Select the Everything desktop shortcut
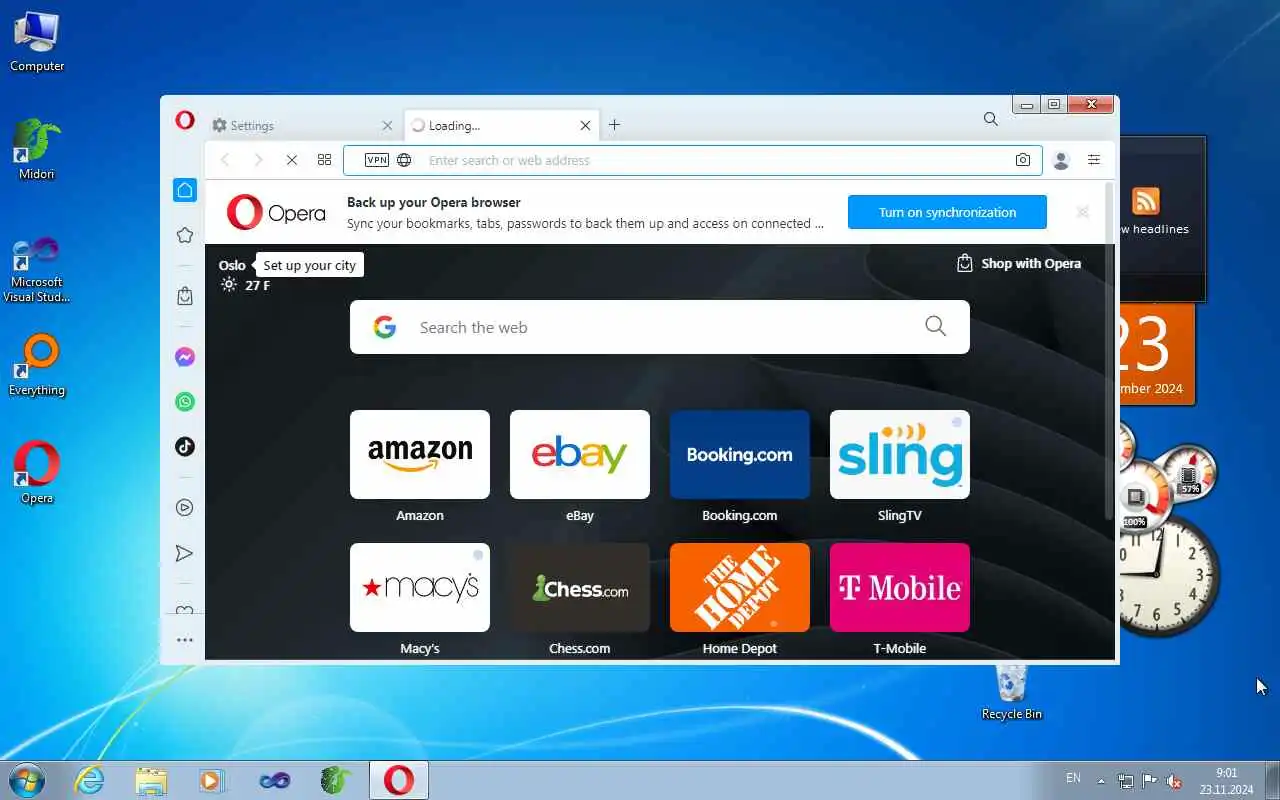The image size is (1280, 800). pyautogui.click(x=37, y=365)
